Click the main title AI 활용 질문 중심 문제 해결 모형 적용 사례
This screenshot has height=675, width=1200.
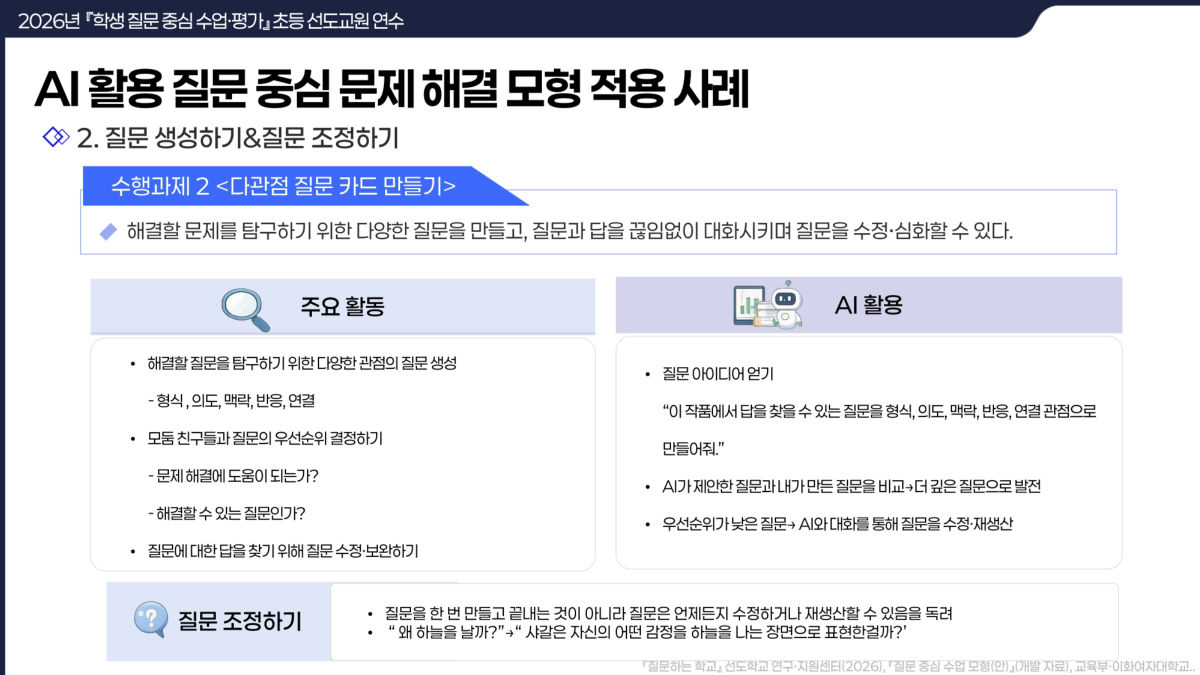tap(392, 90)
